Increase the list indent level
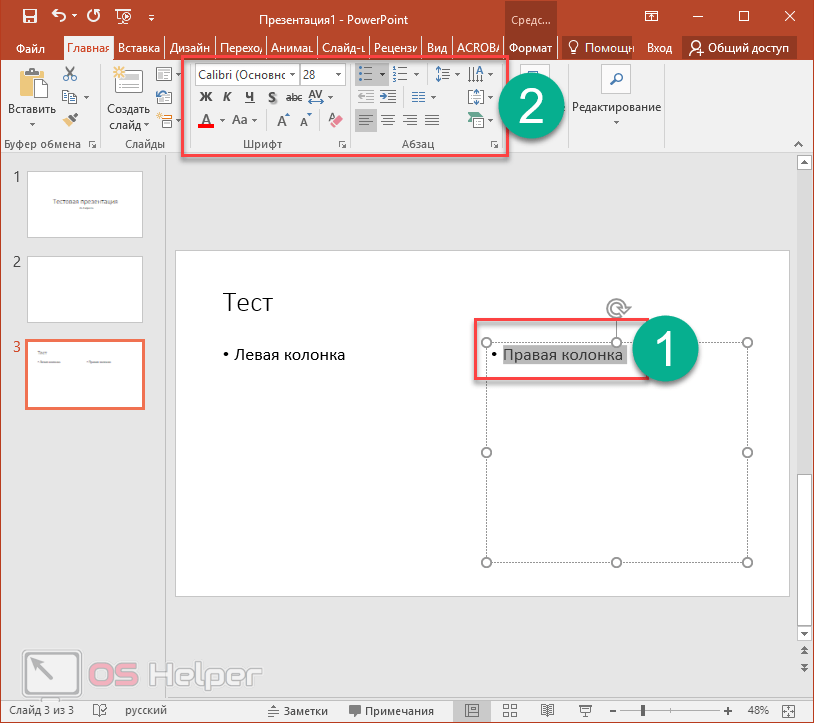Image resolution: width=814 pixels, height=723 pixels. [x=388, y=97]
